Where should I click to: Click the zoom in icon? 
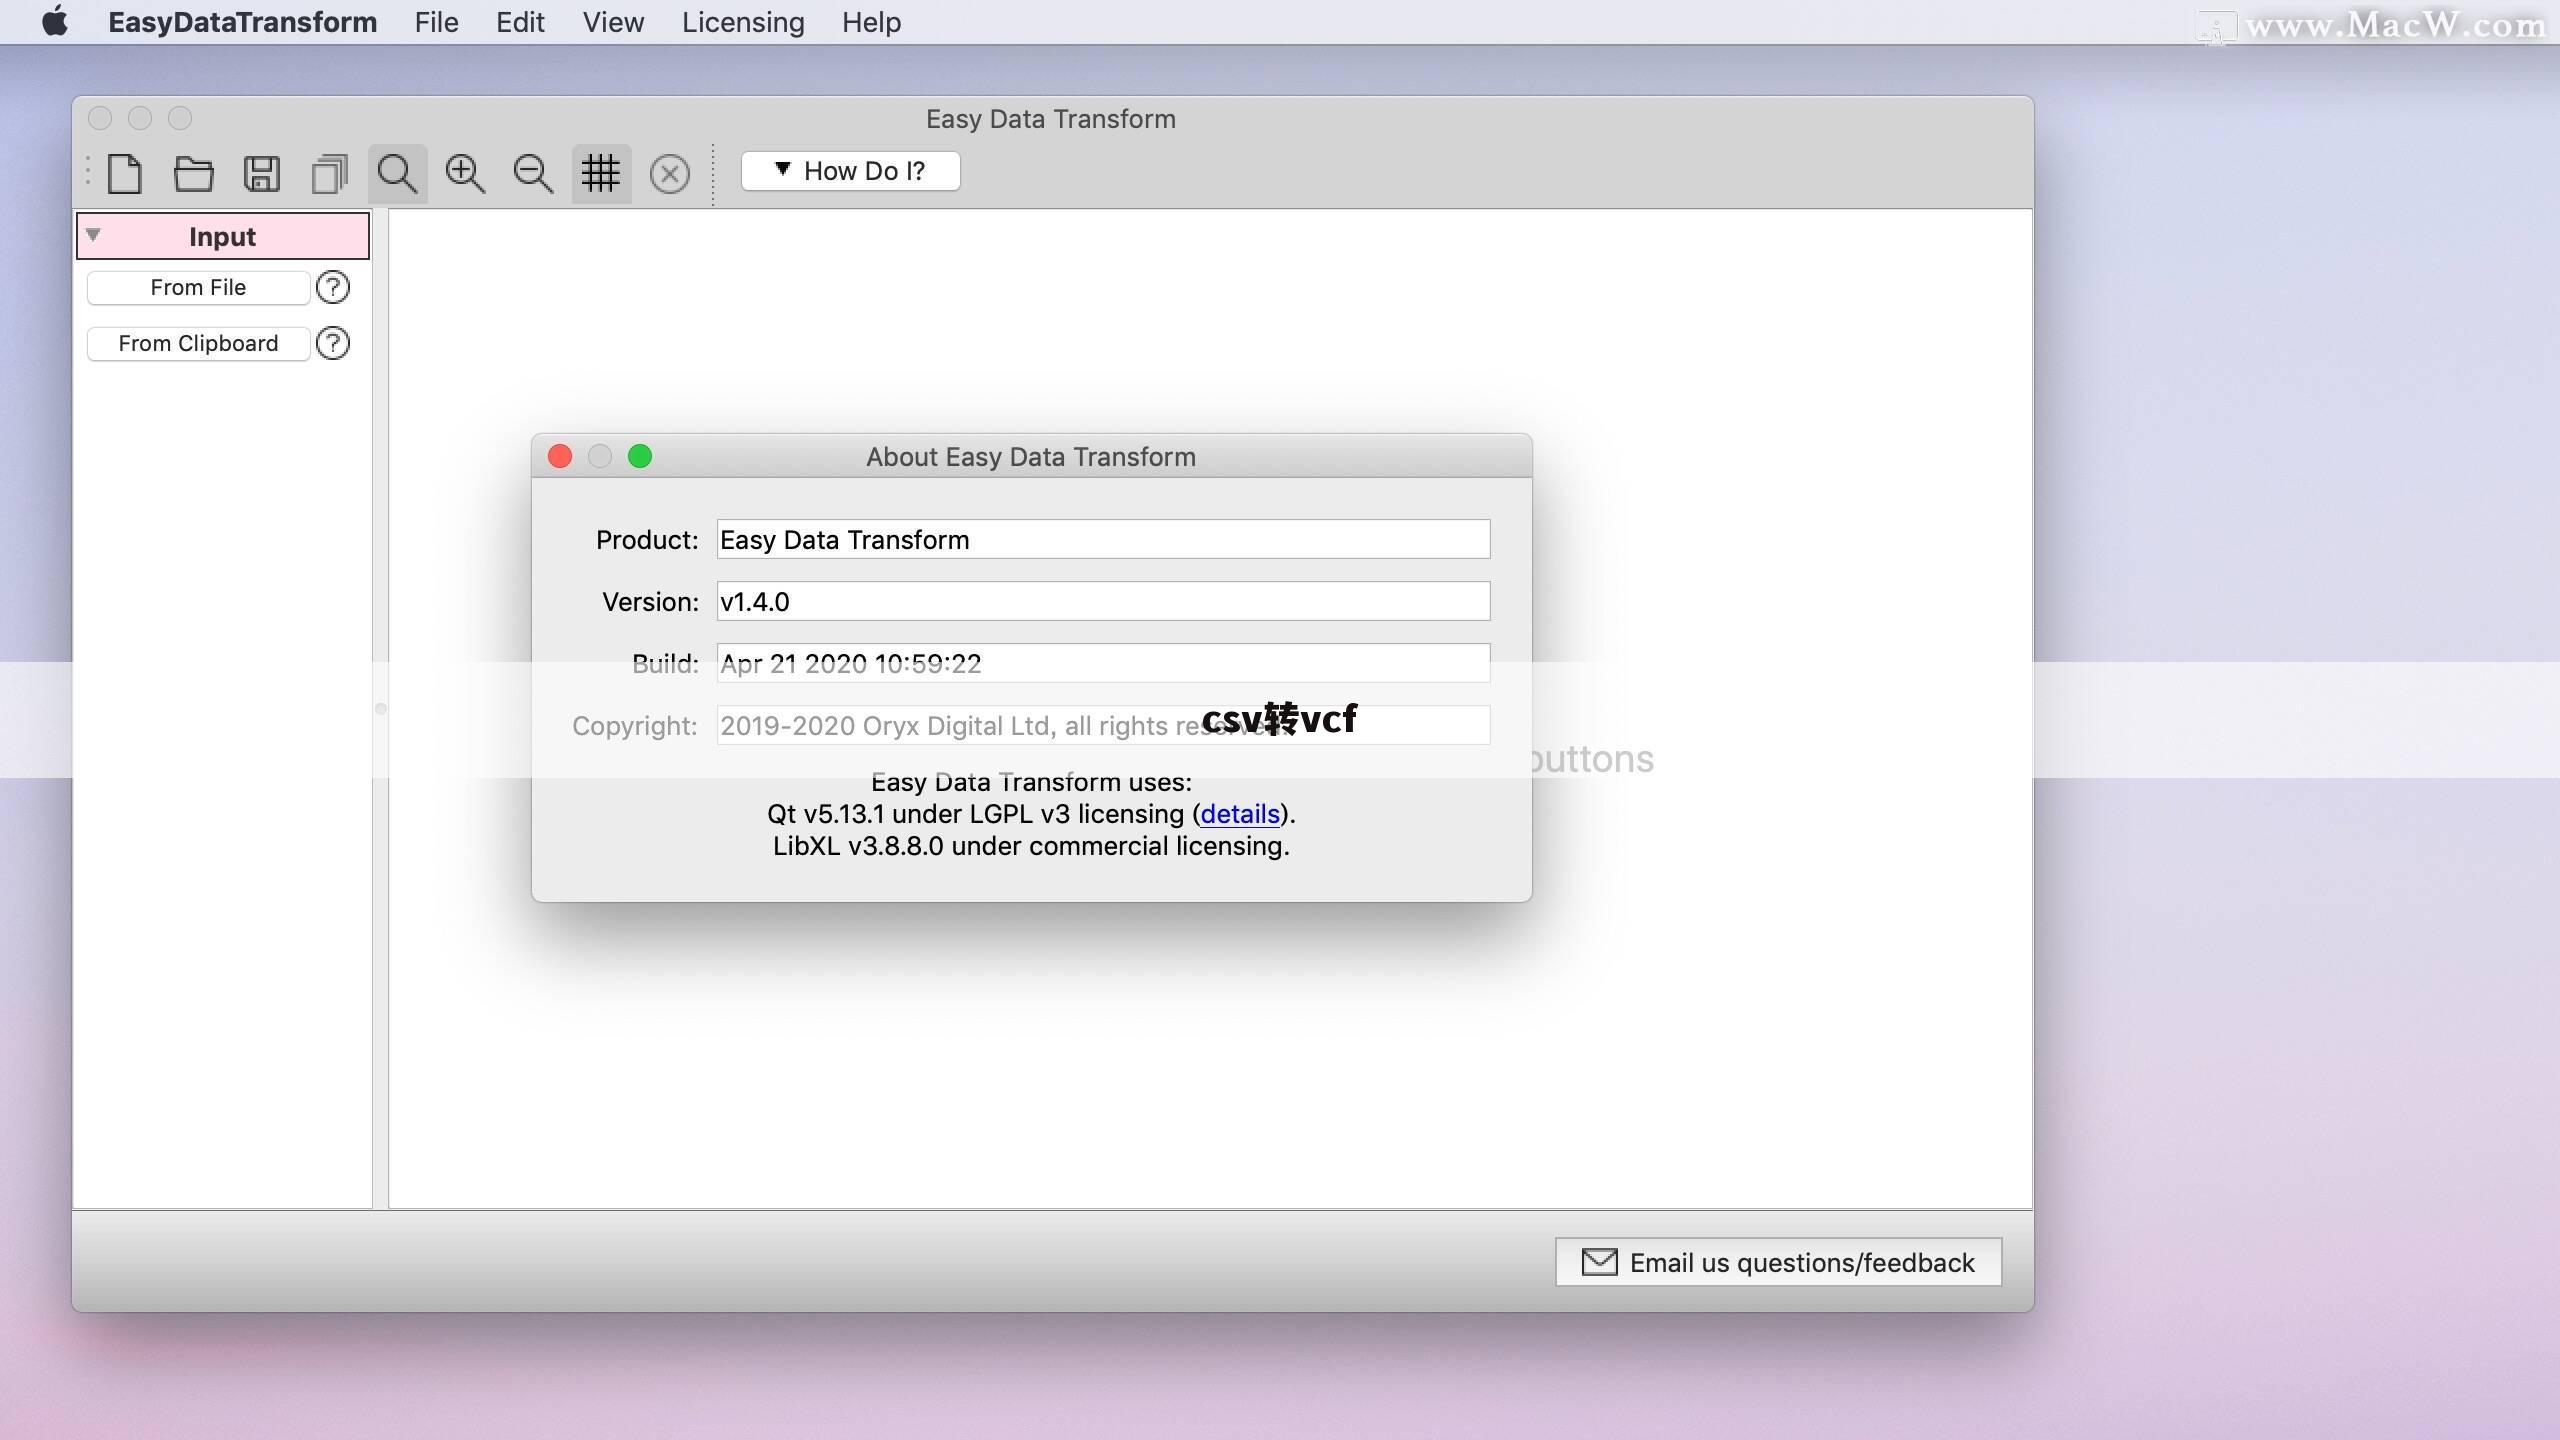(x=462, y=171)
